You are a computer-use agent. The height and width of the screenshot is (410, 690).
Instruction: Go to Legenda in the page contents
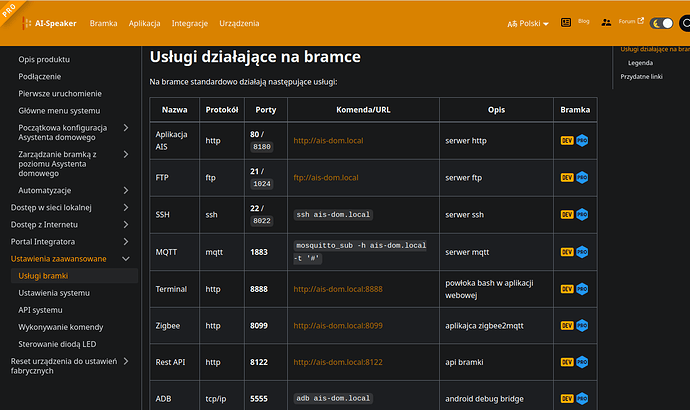point(640,62)
